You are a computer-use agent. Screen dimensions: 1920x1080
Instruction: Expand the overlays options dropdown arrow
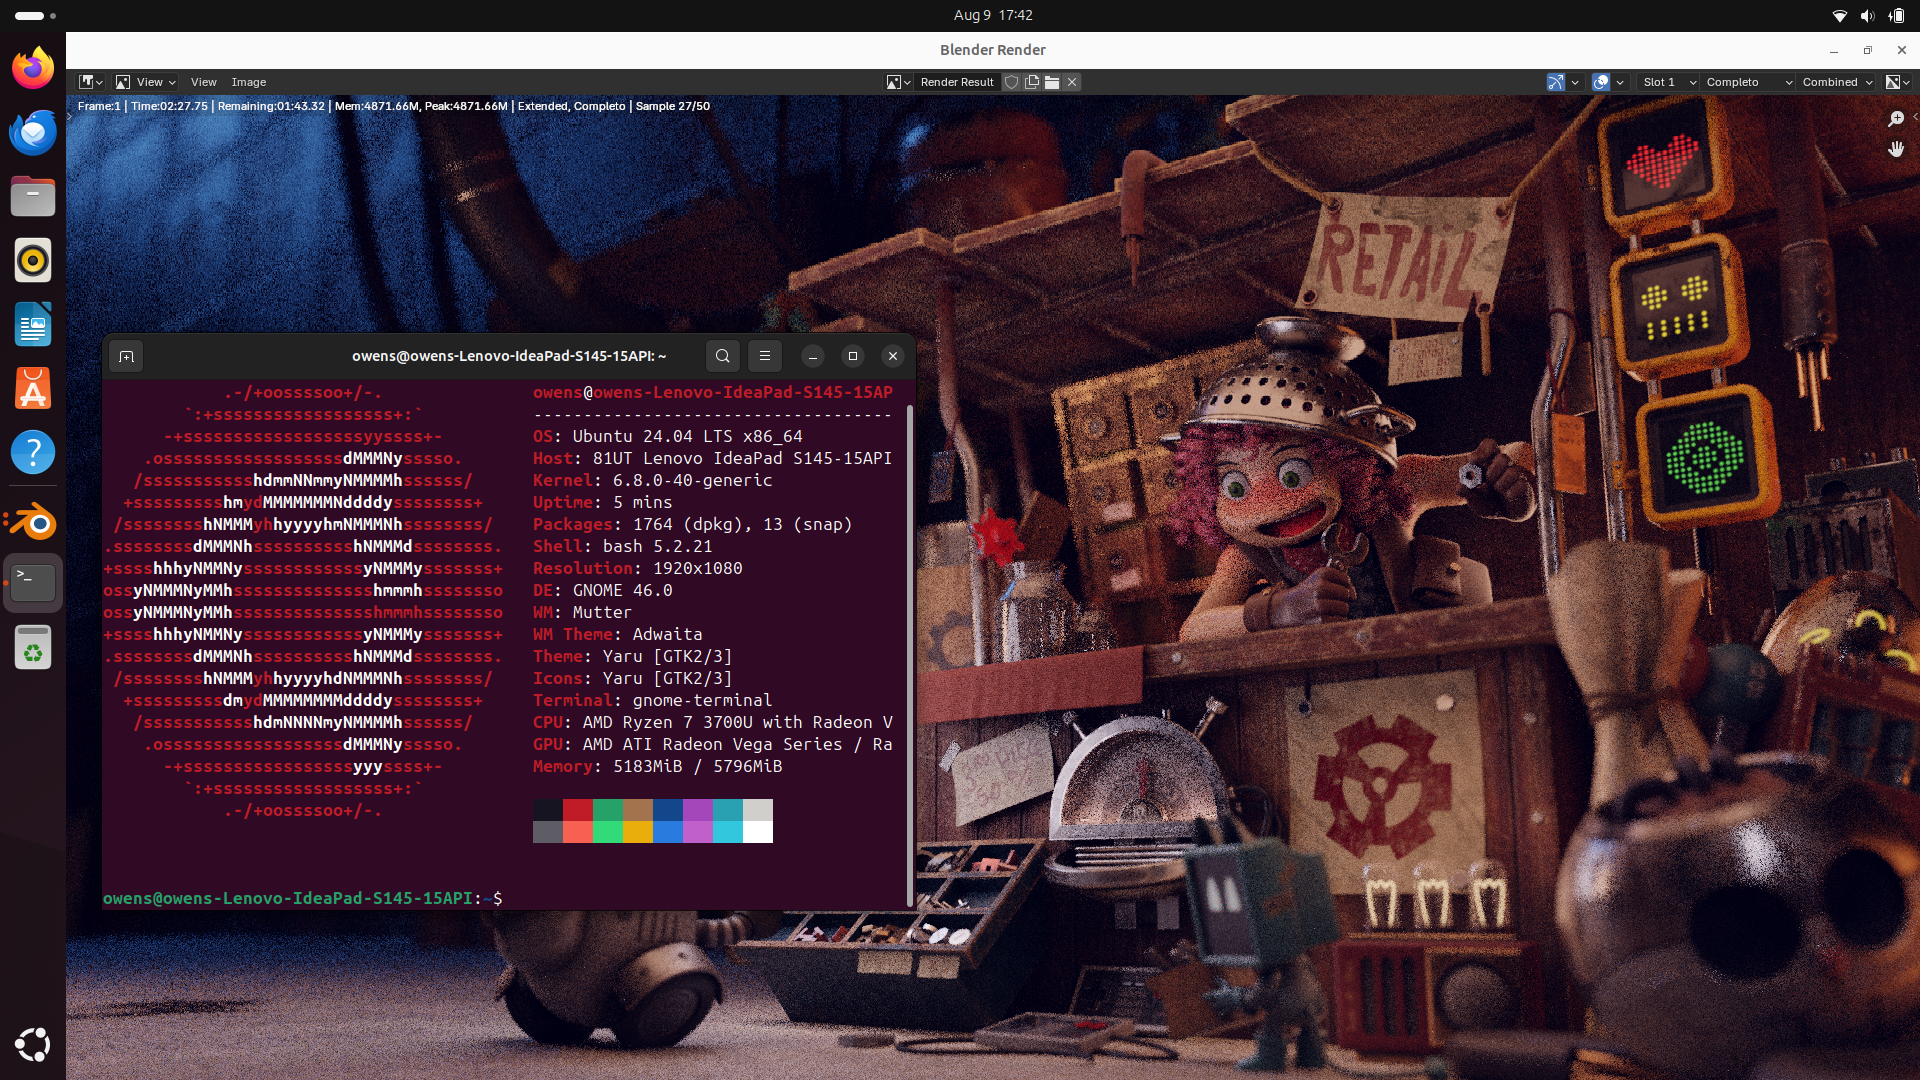tap(1620, 82)
